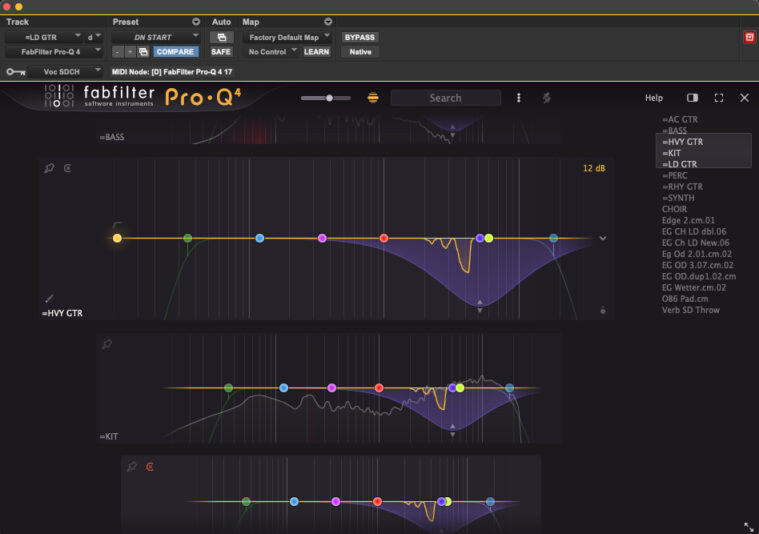Select the teal band dot in =KIT panel
This screenshot has height=534, width=759.
509,388
